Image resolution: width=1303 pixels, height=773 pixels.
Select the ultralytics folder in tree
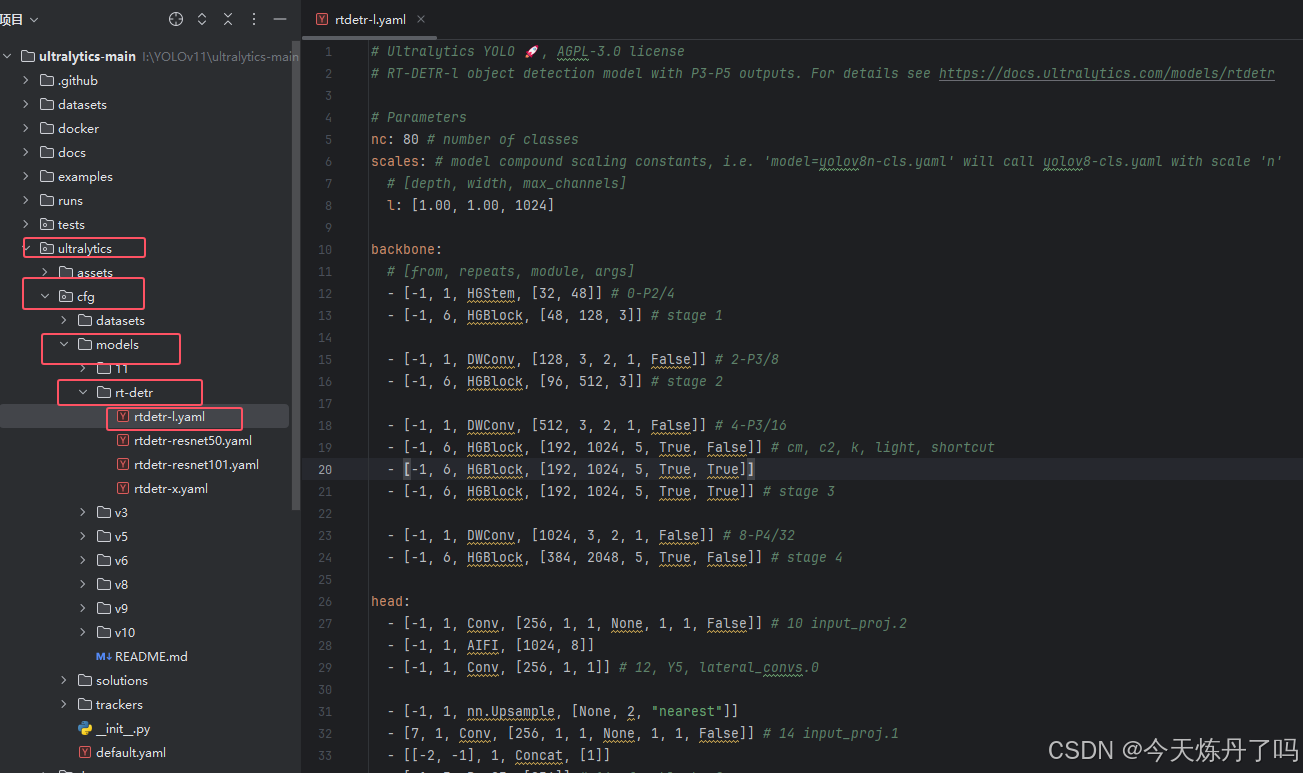pos(85,248)
